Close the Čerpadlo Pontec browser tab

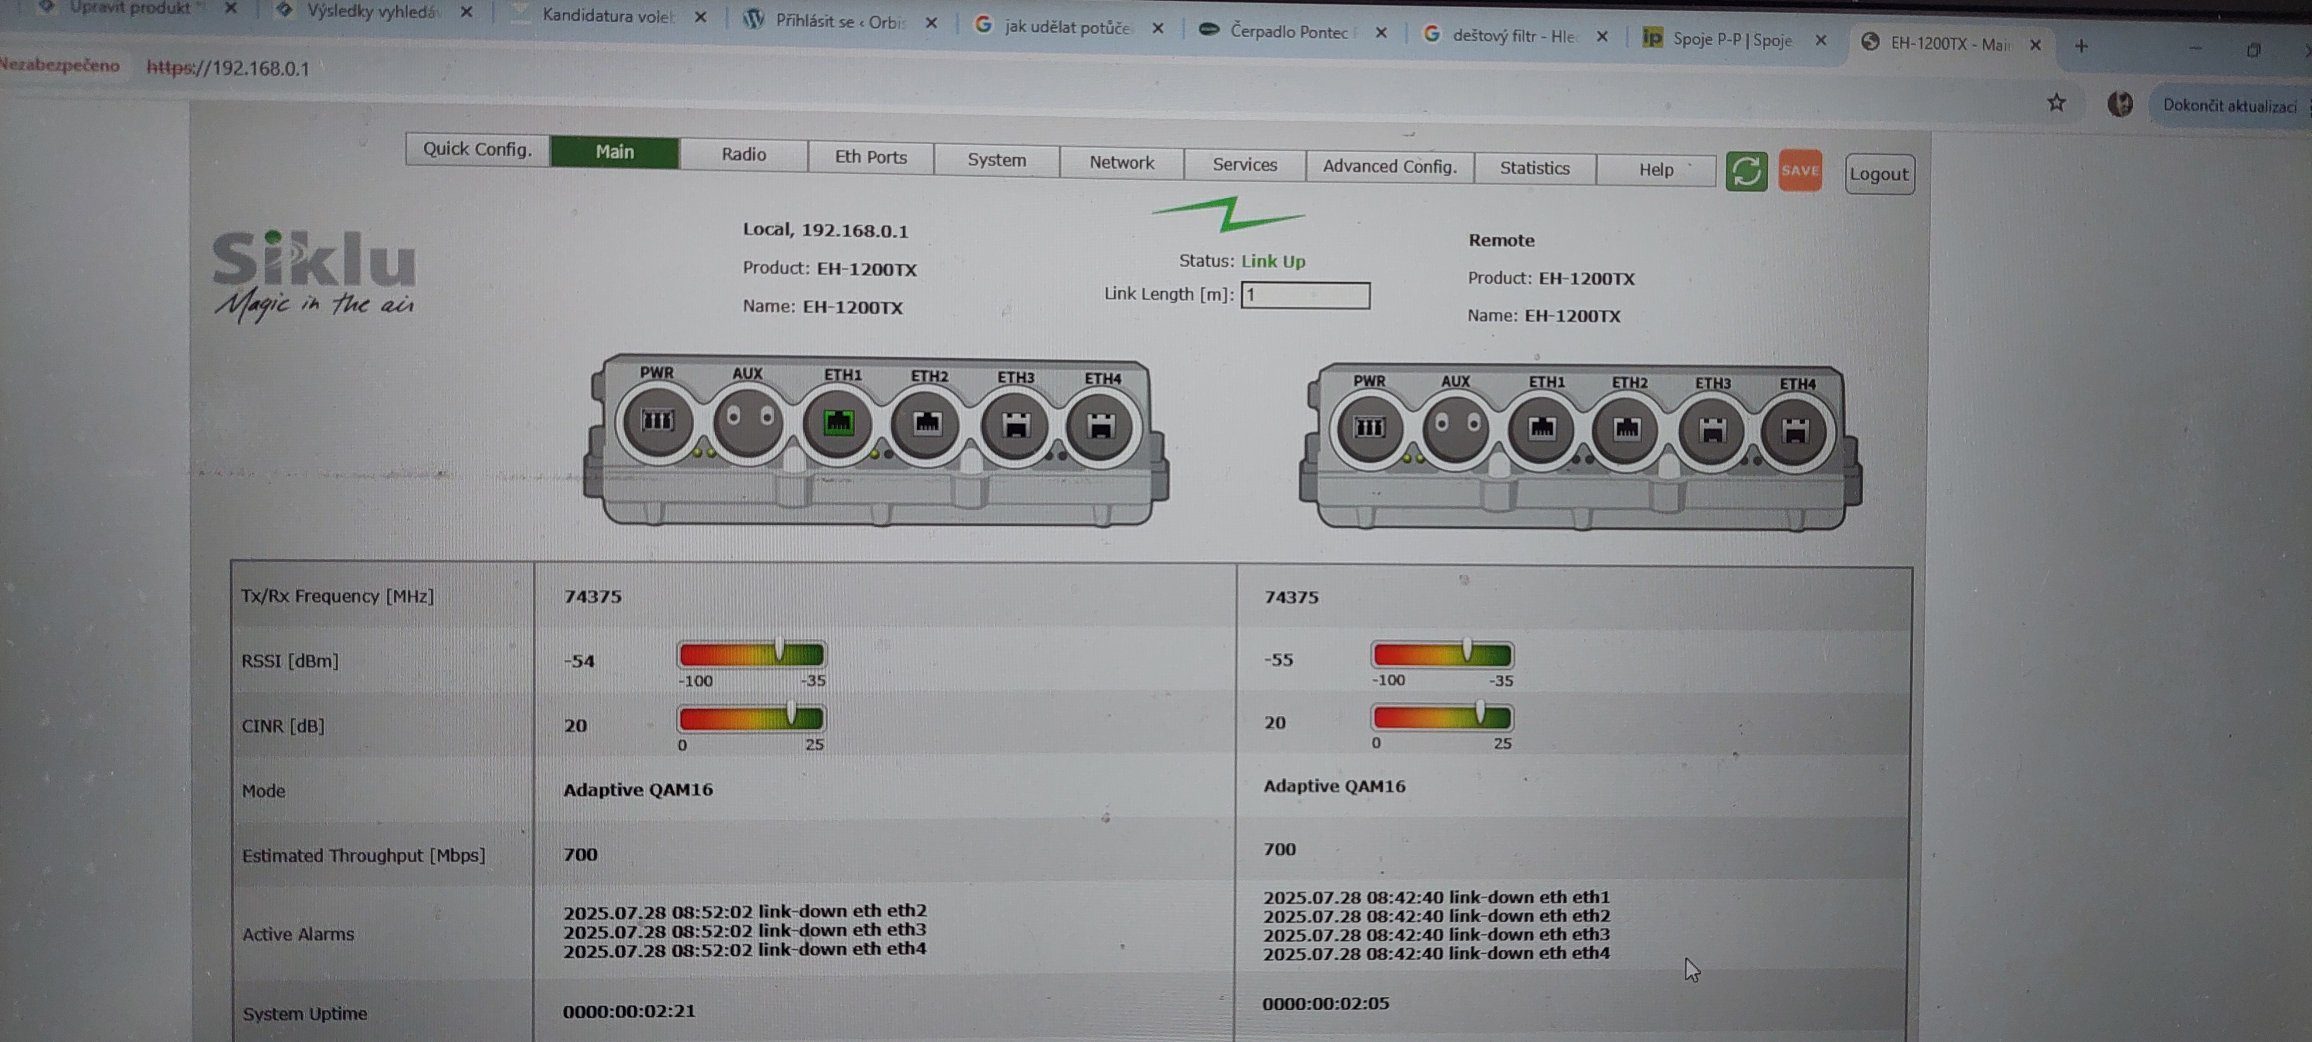(x=1381, y=33)
